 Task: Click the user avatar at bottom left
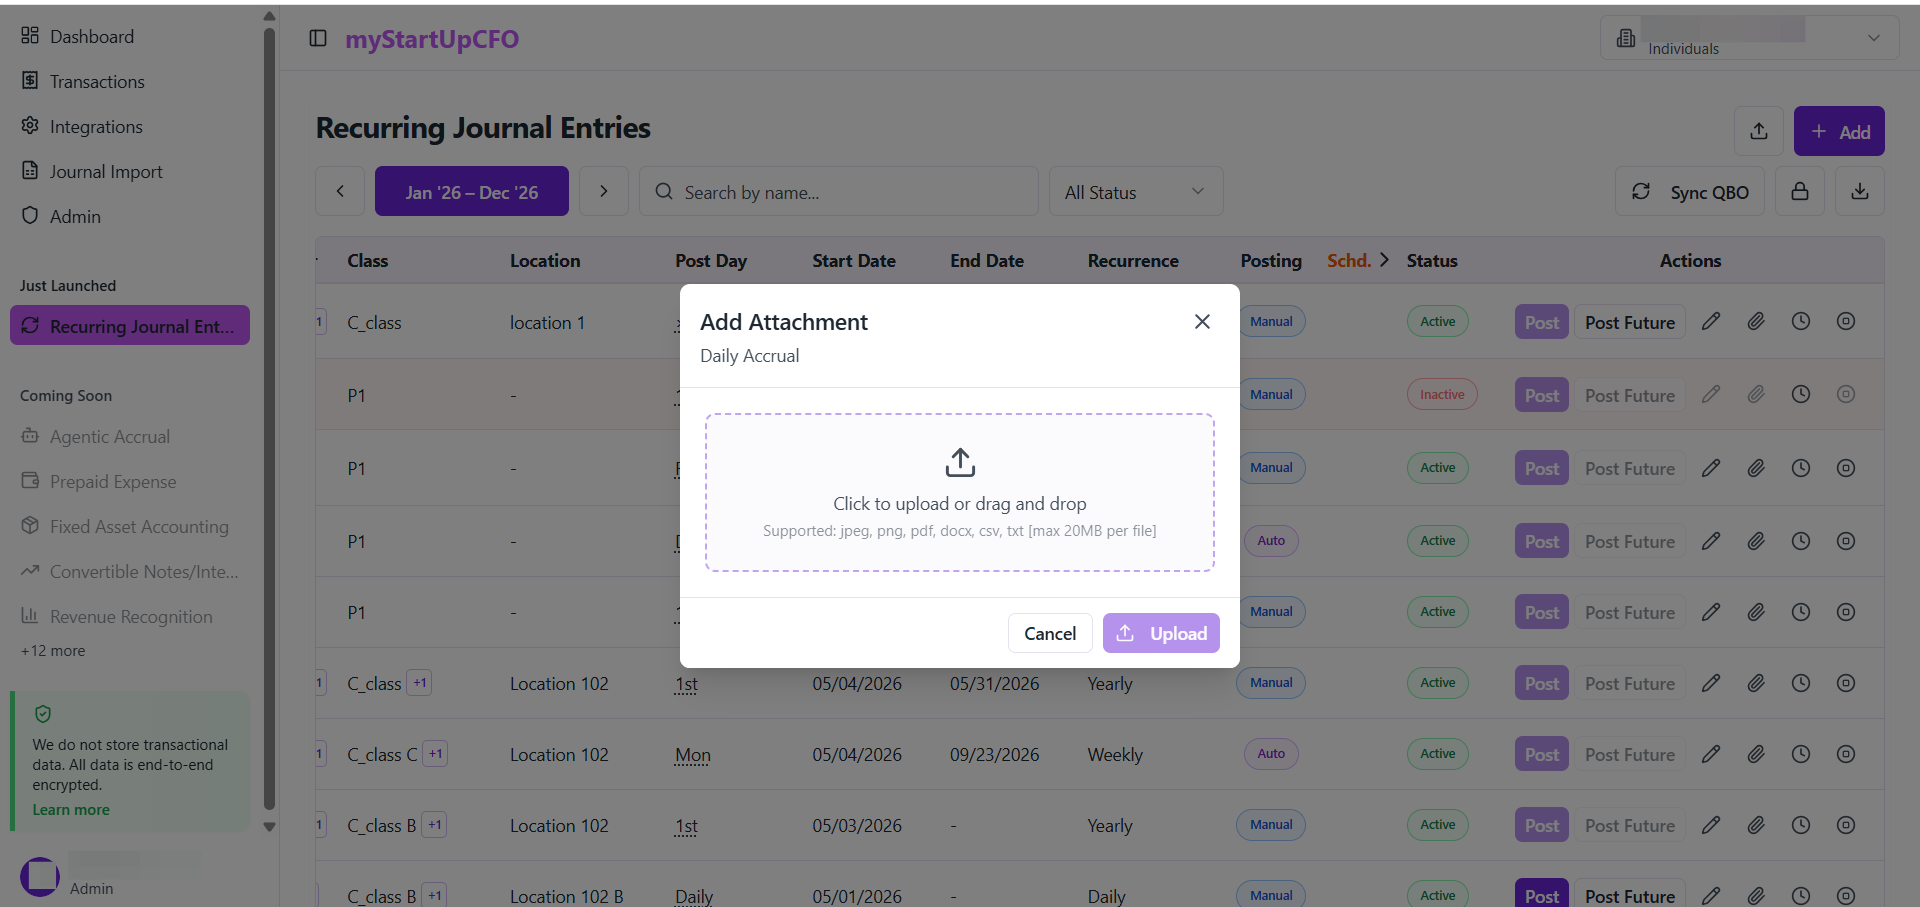[40, 877]
